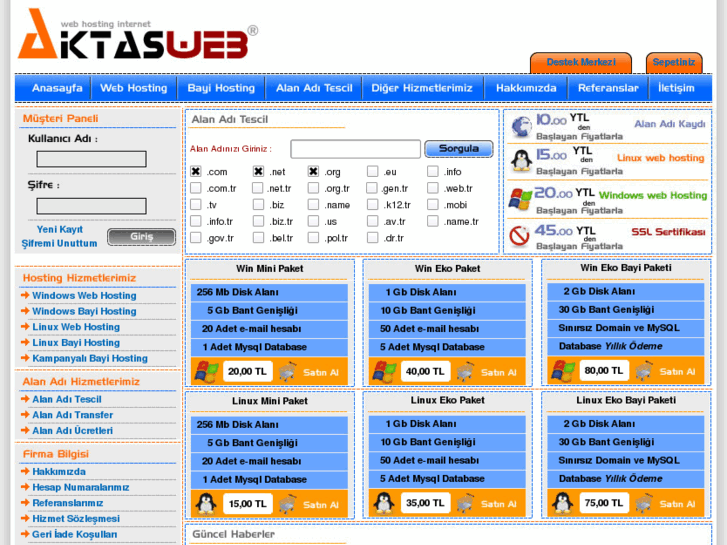Go to Bayi Hosting menu

(x=221, y=88)
